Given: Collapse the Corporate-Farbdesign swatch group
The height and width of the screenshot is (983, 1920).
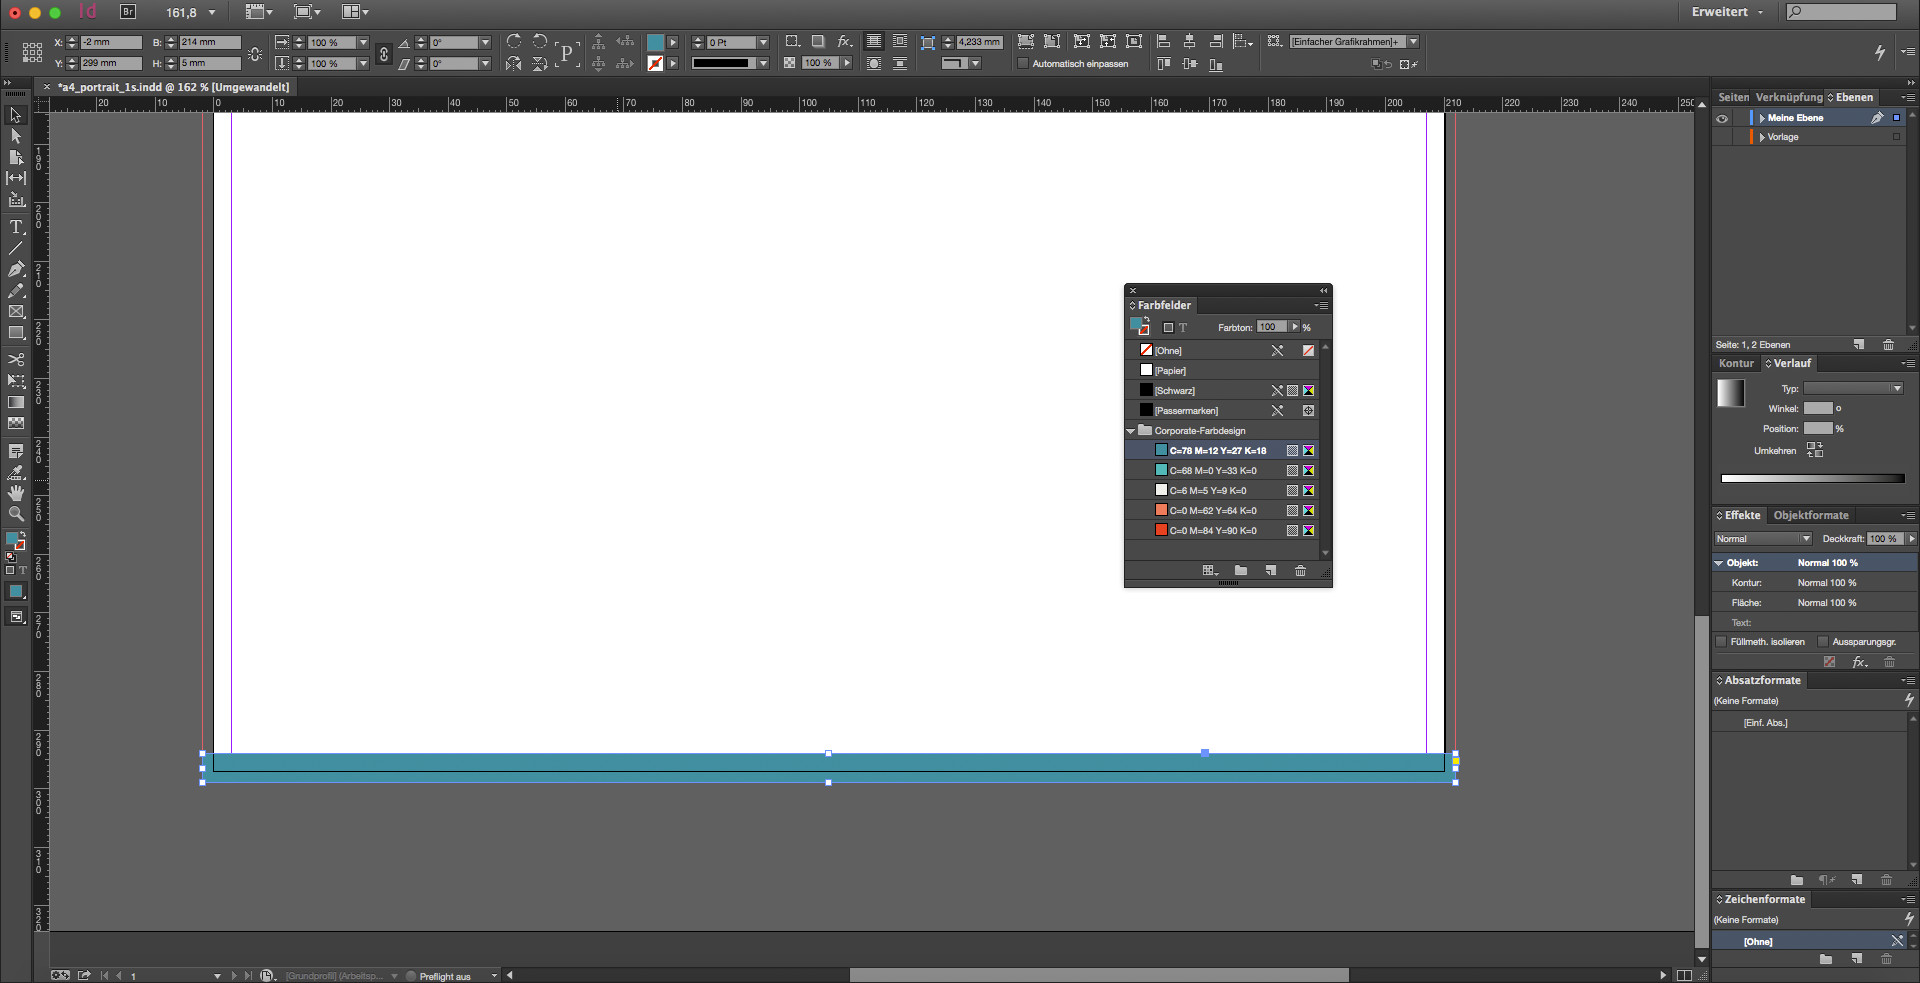Looking at the screenshot, I should (x=1131, y=431).
